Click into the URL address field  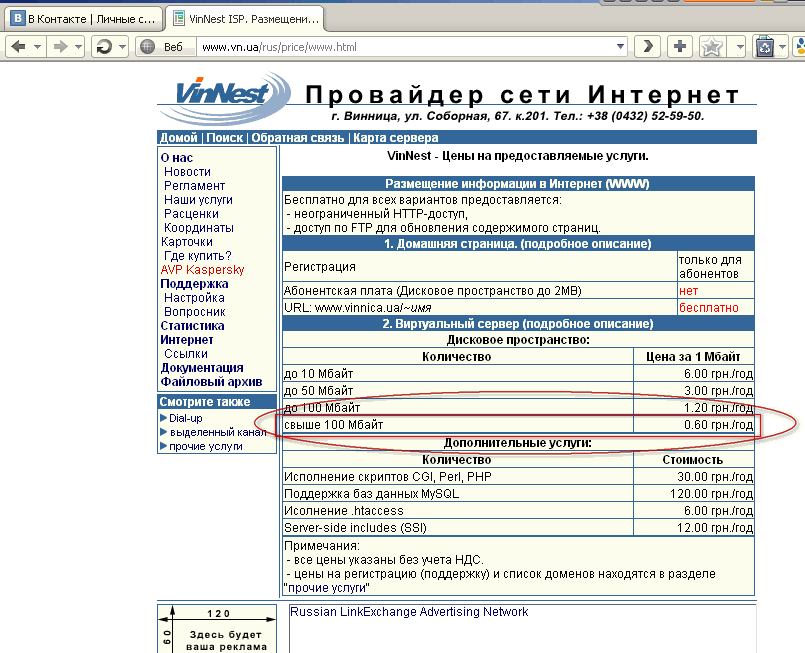pos(406,47)
